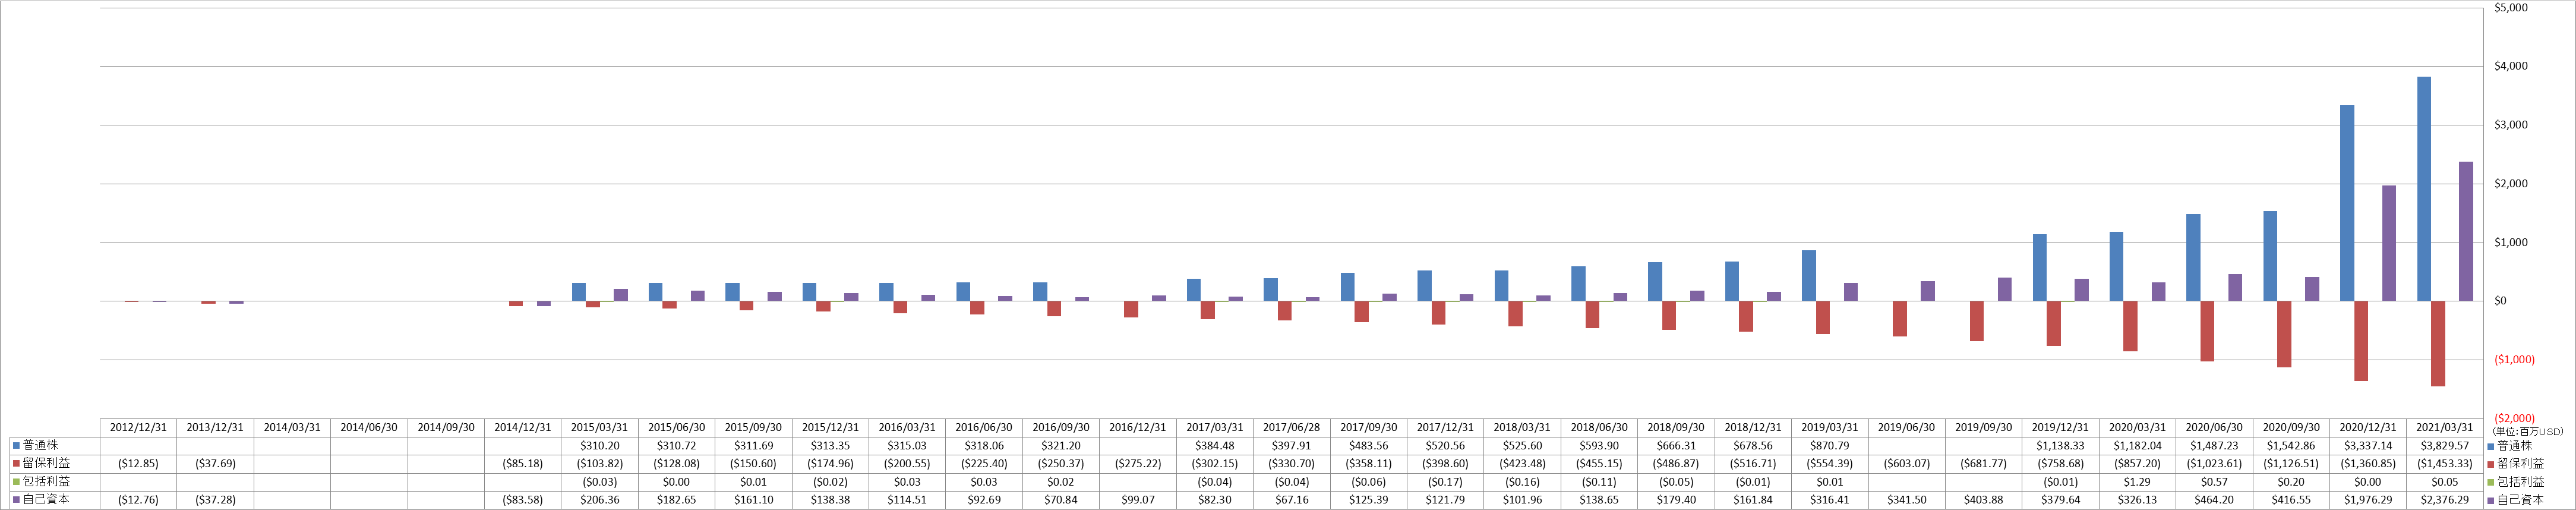Select the 2015/03/31 date column header

click(x=600, y=427)
